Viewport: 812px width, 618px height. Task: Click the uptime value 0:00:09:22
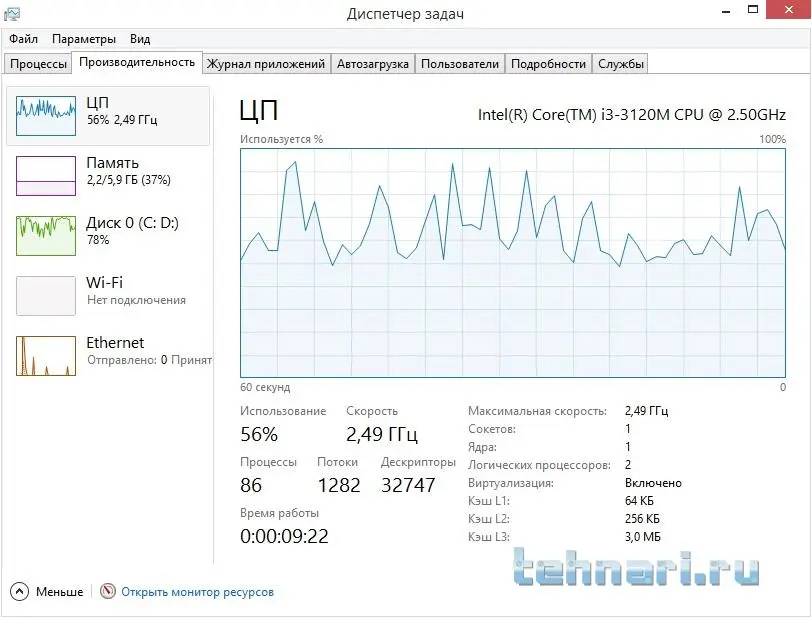coord(284,536)
